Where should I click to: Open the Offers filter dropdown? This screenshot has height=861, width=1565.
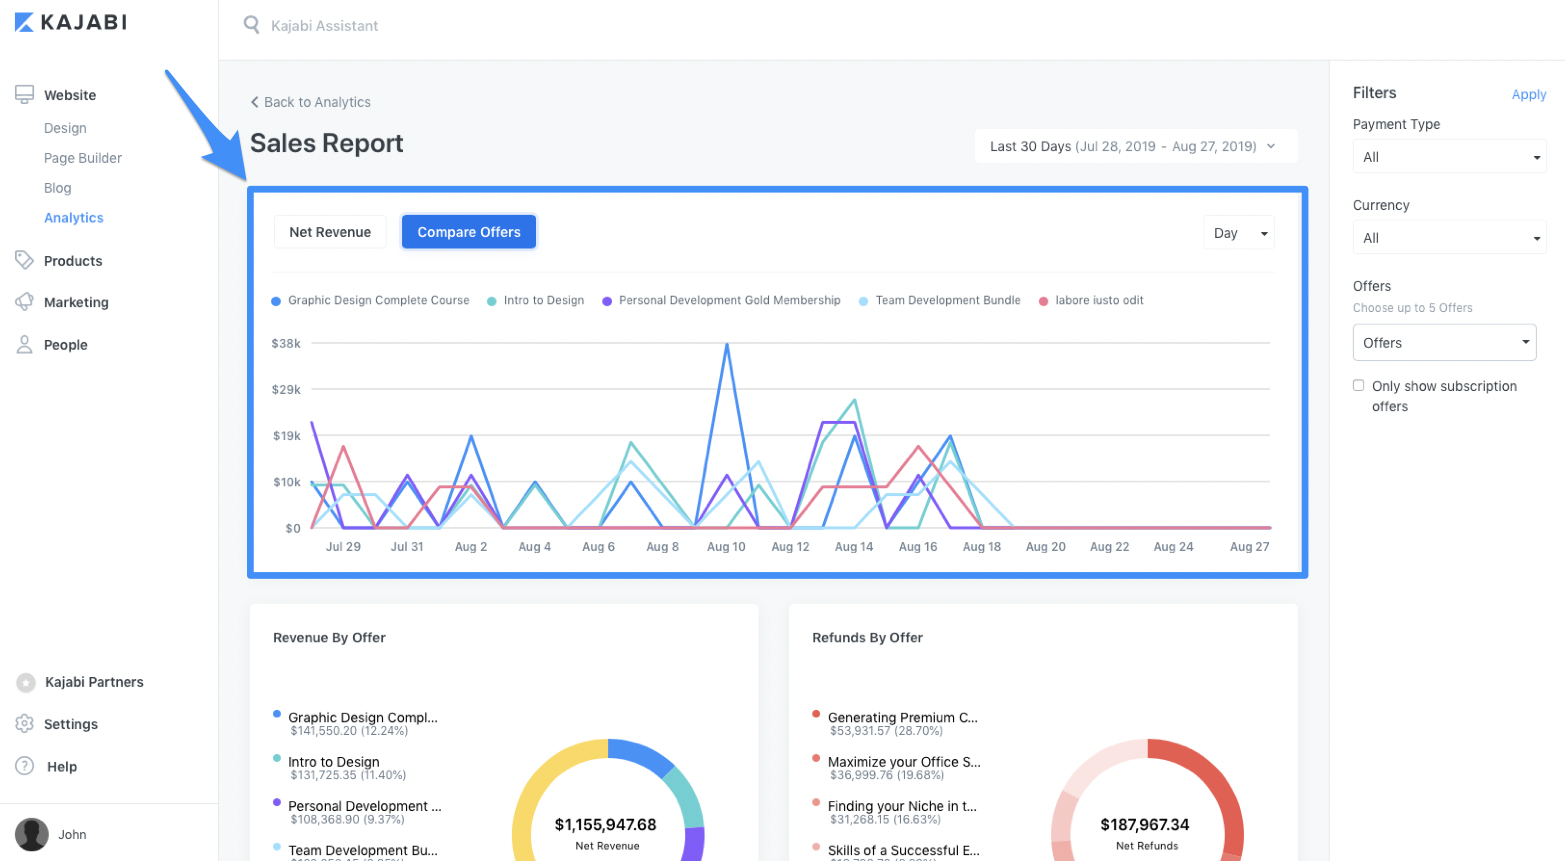[x=1444, y=343]
